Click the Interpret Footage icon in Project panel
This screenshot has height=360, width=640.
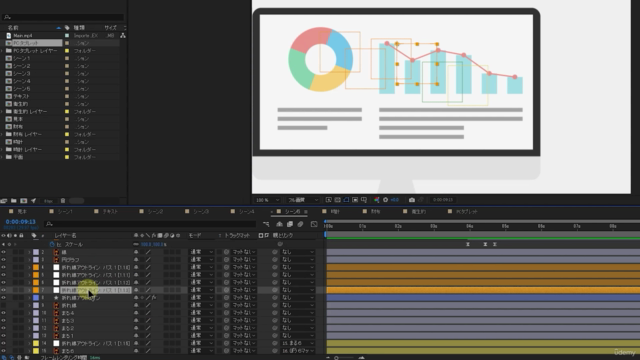coord(4,201)
